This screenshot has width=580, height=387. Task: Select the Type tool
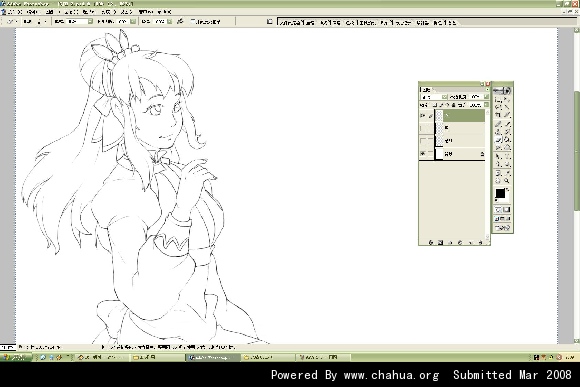click(507, 156)
